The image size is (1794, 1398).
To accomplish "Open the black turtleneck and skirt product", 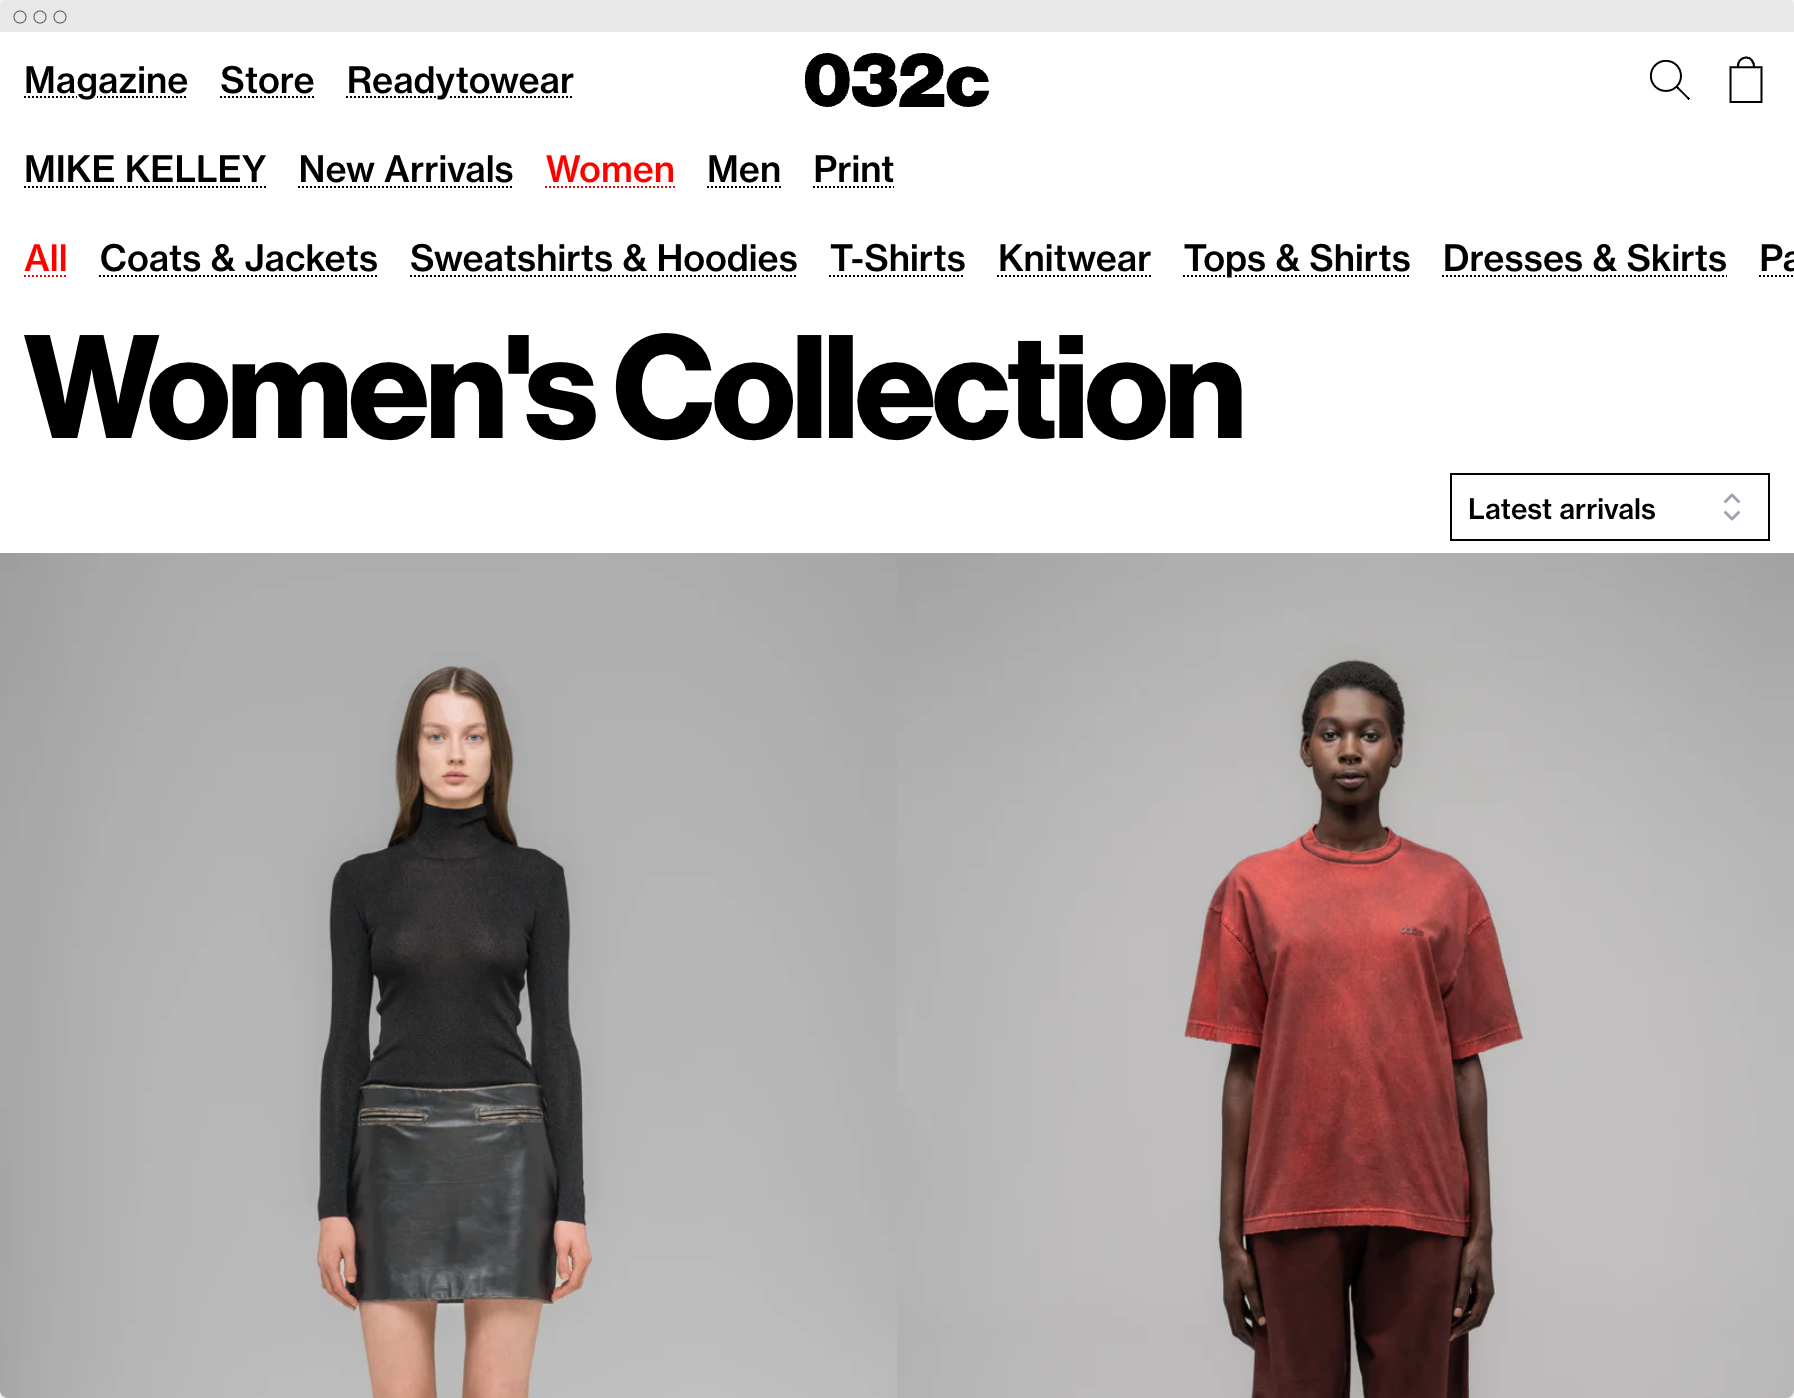I will (x=448, y=976).
